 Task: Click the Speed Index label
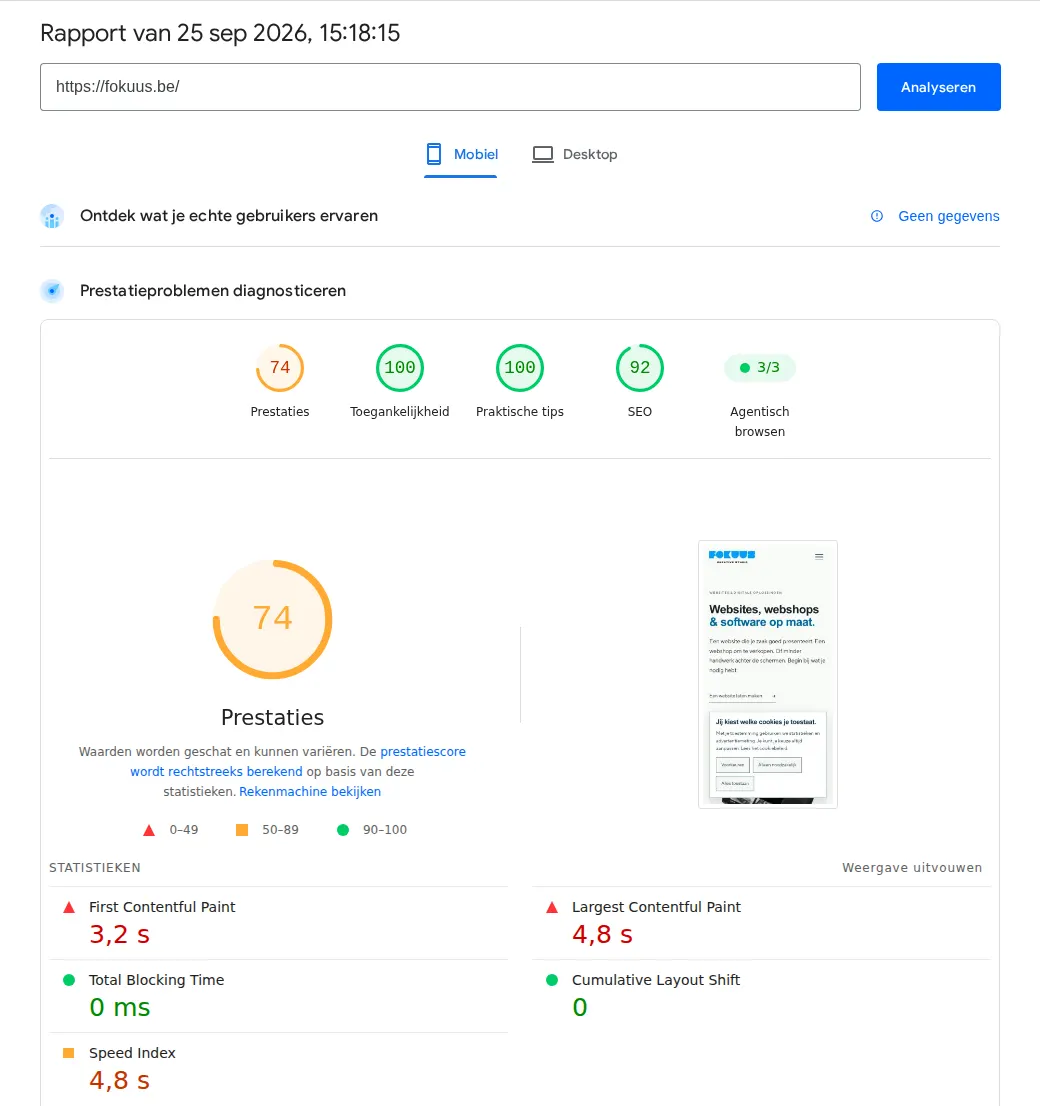click(x=132, y=1053)
